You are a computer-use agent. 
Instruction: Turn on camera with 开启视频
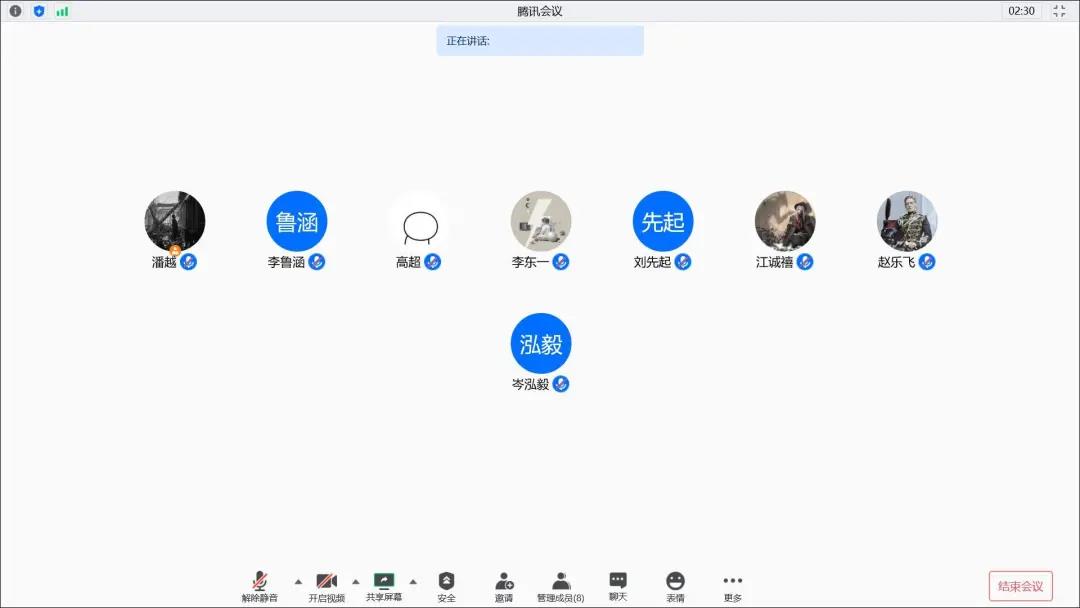tap(326, 585)
